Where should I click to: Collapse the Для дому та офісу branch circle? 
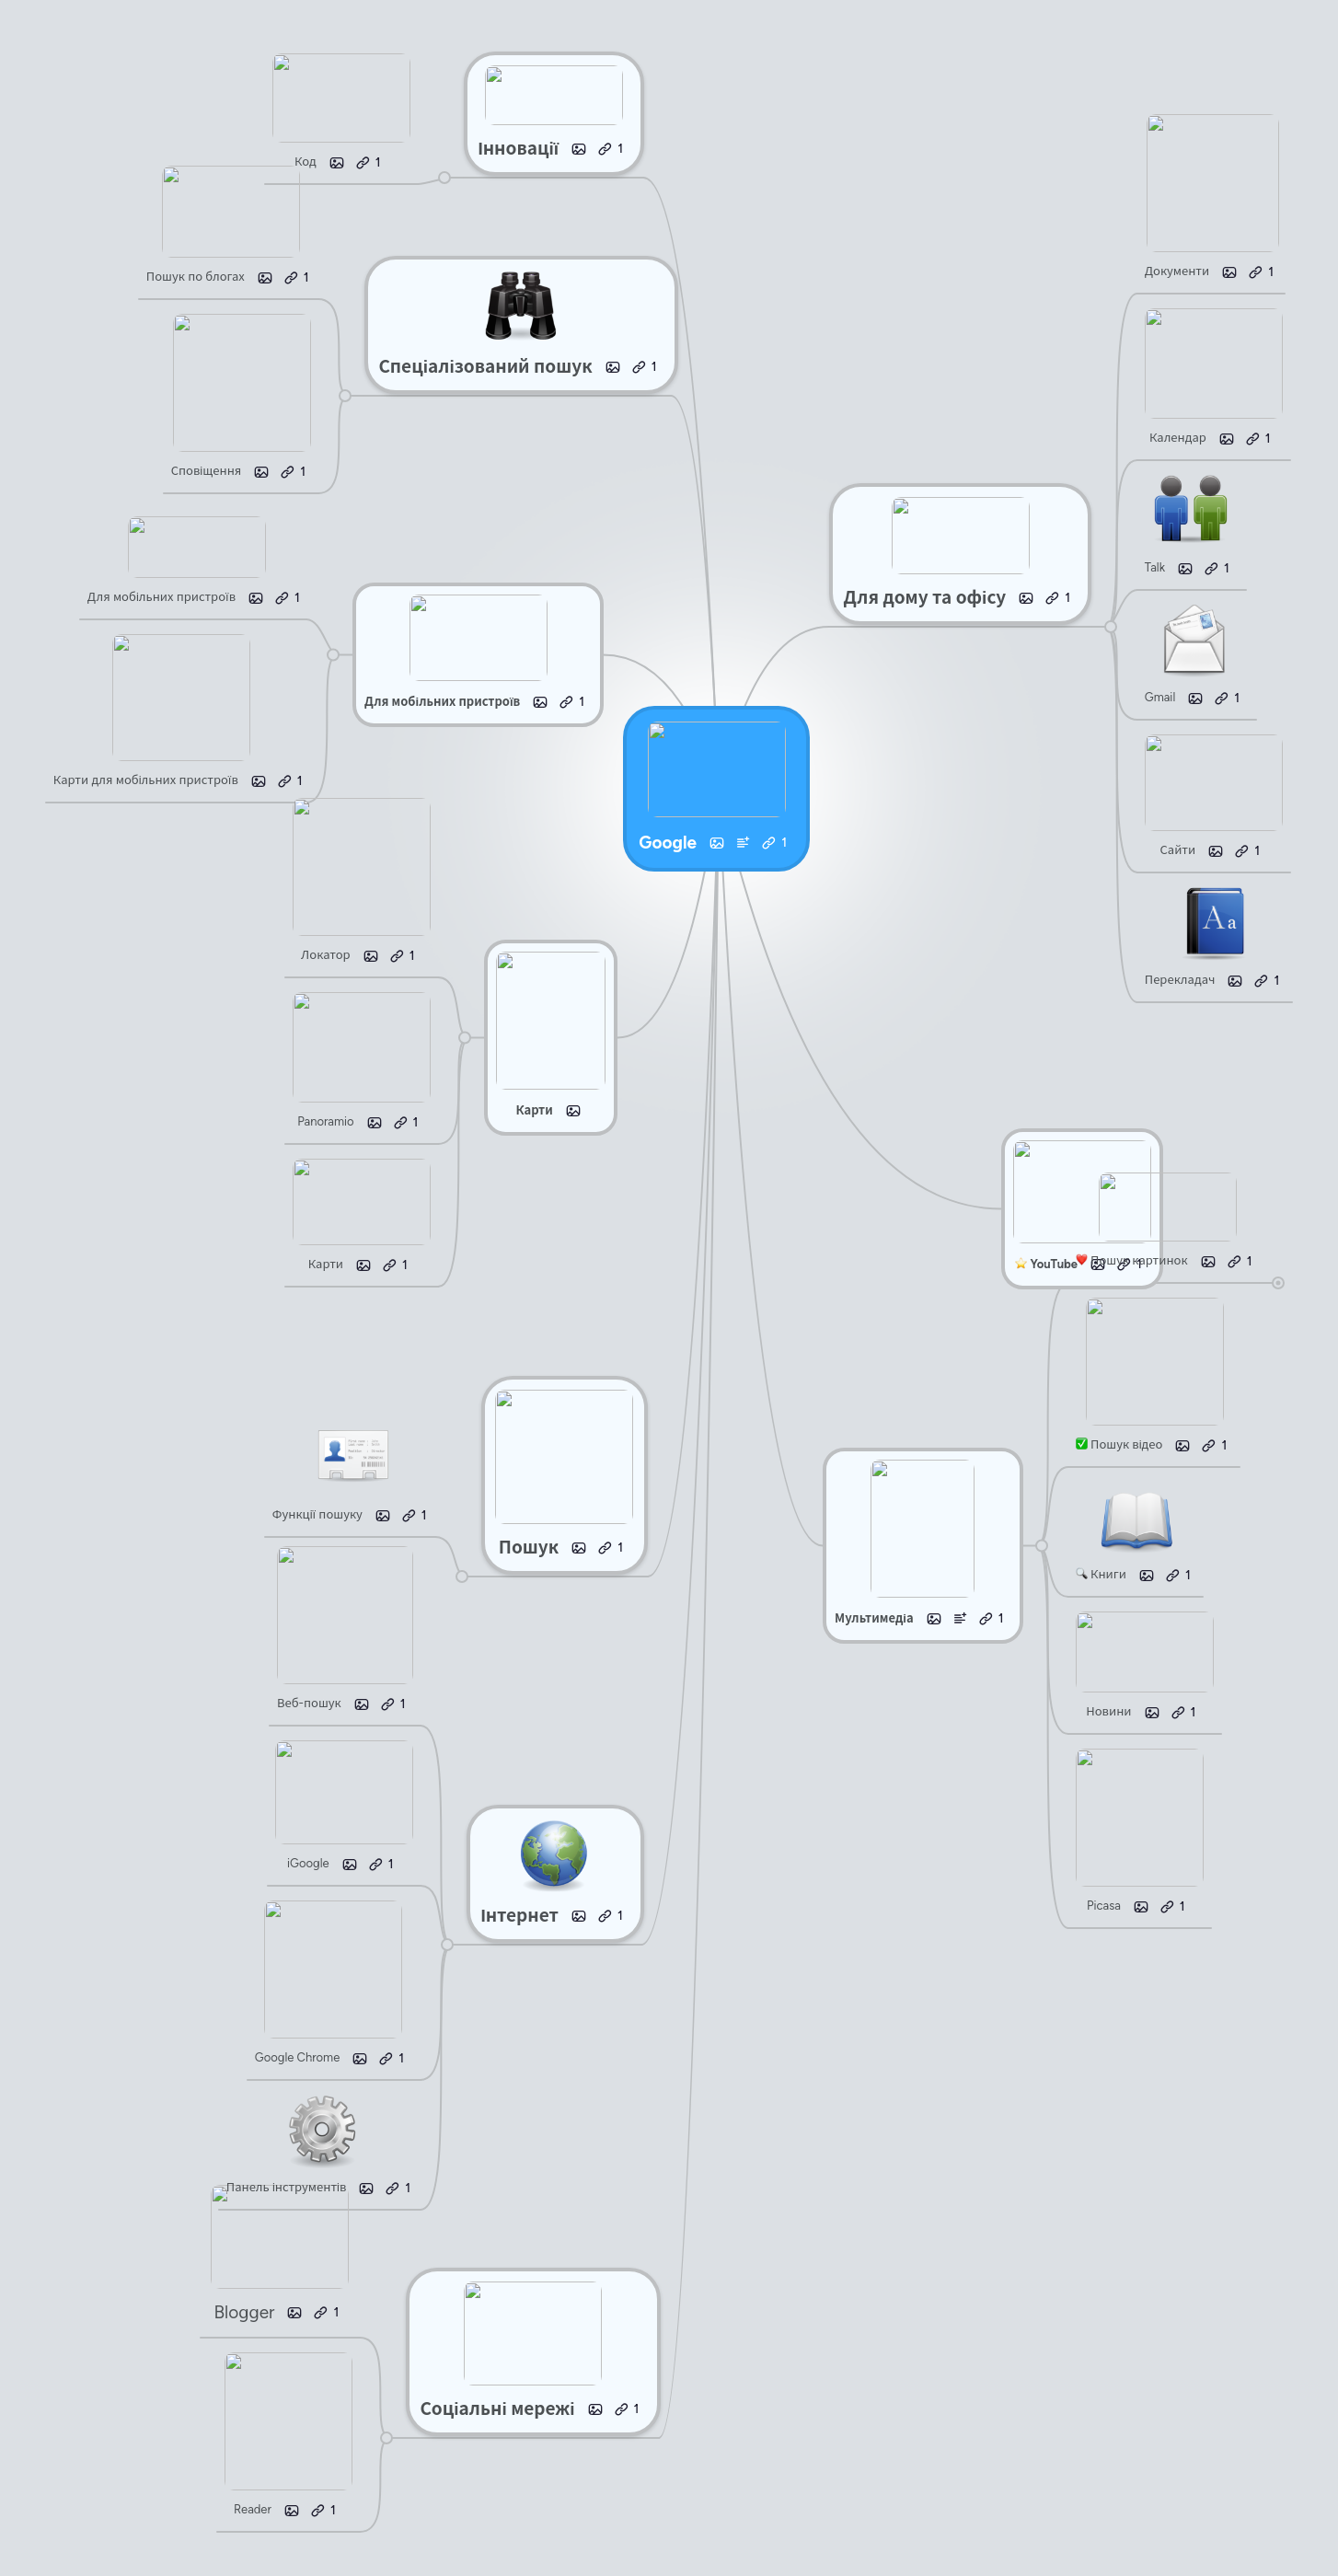(x=1110, y=627)
